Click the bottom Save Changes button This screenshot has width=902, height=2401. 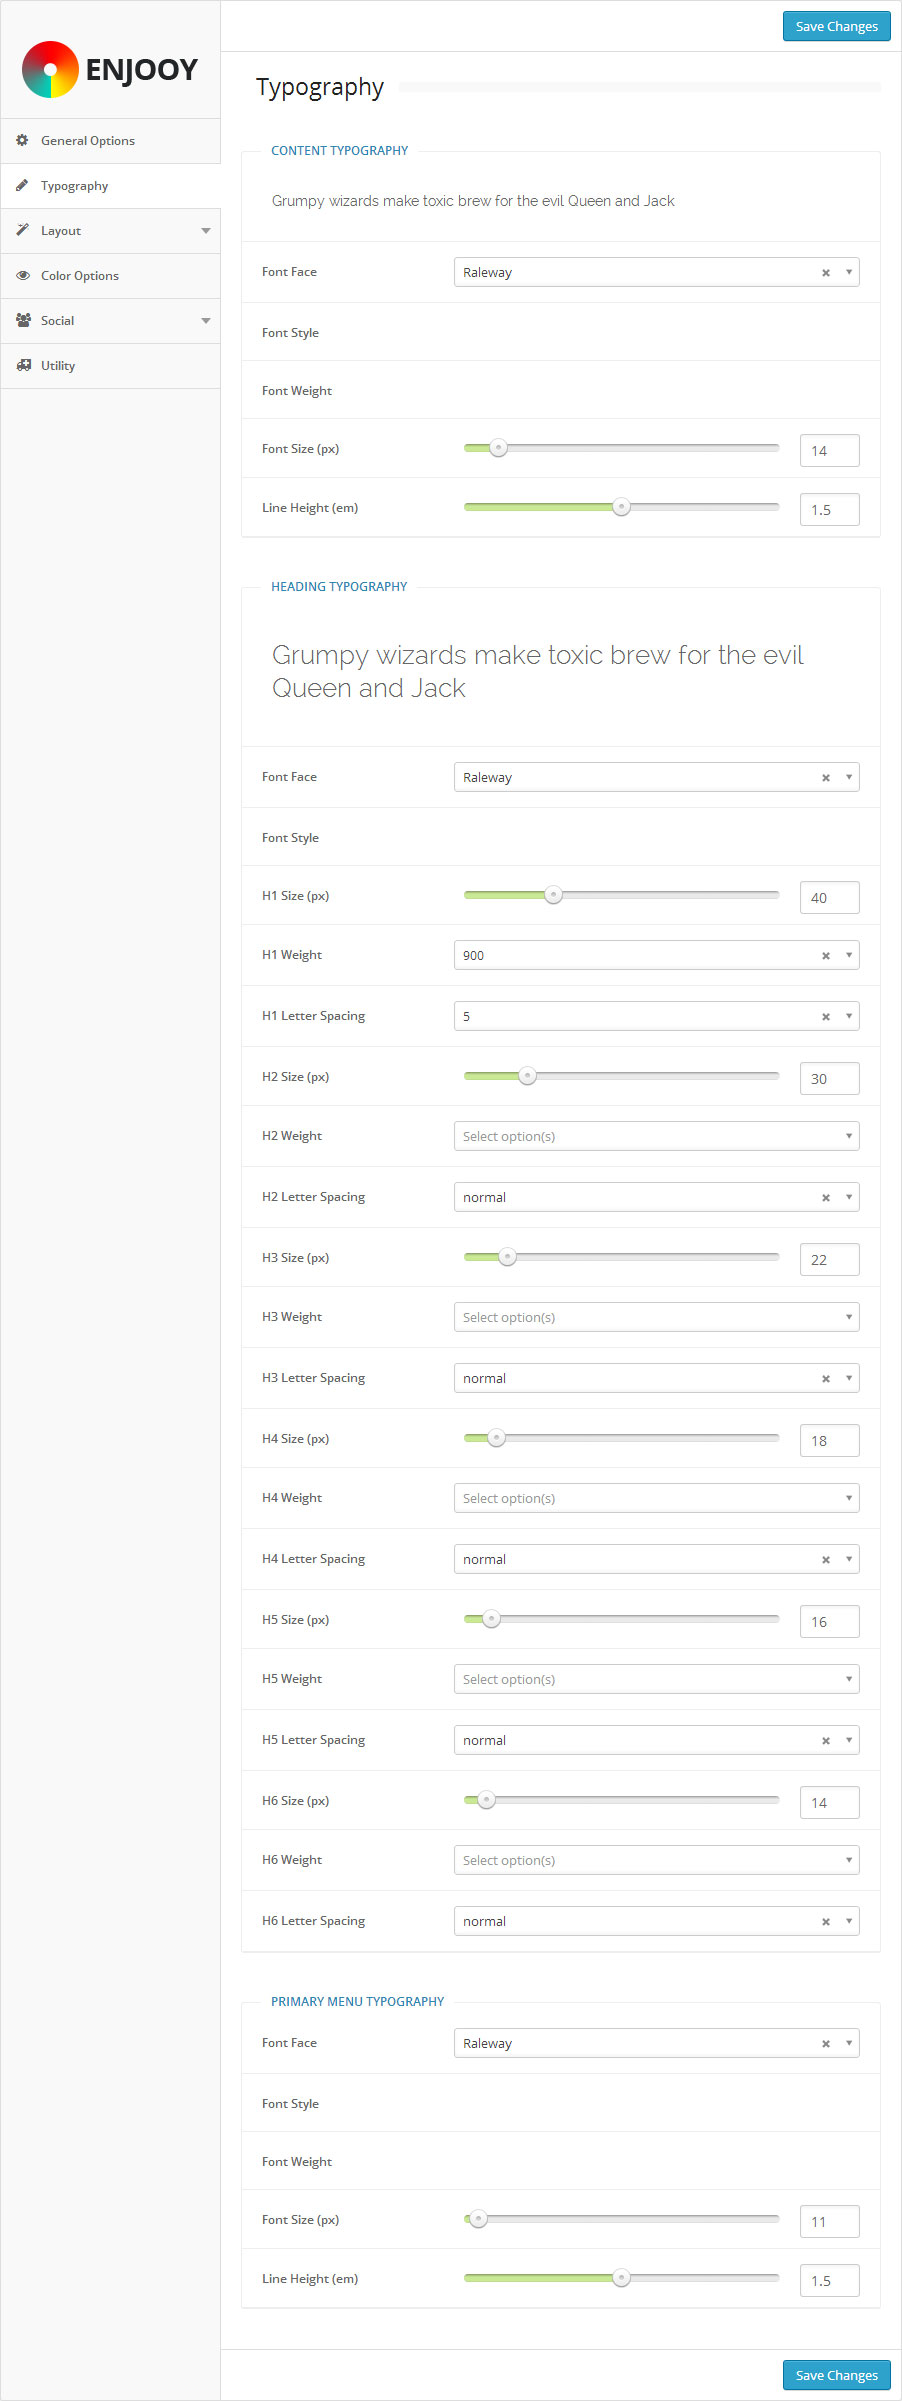(836, 2375)
